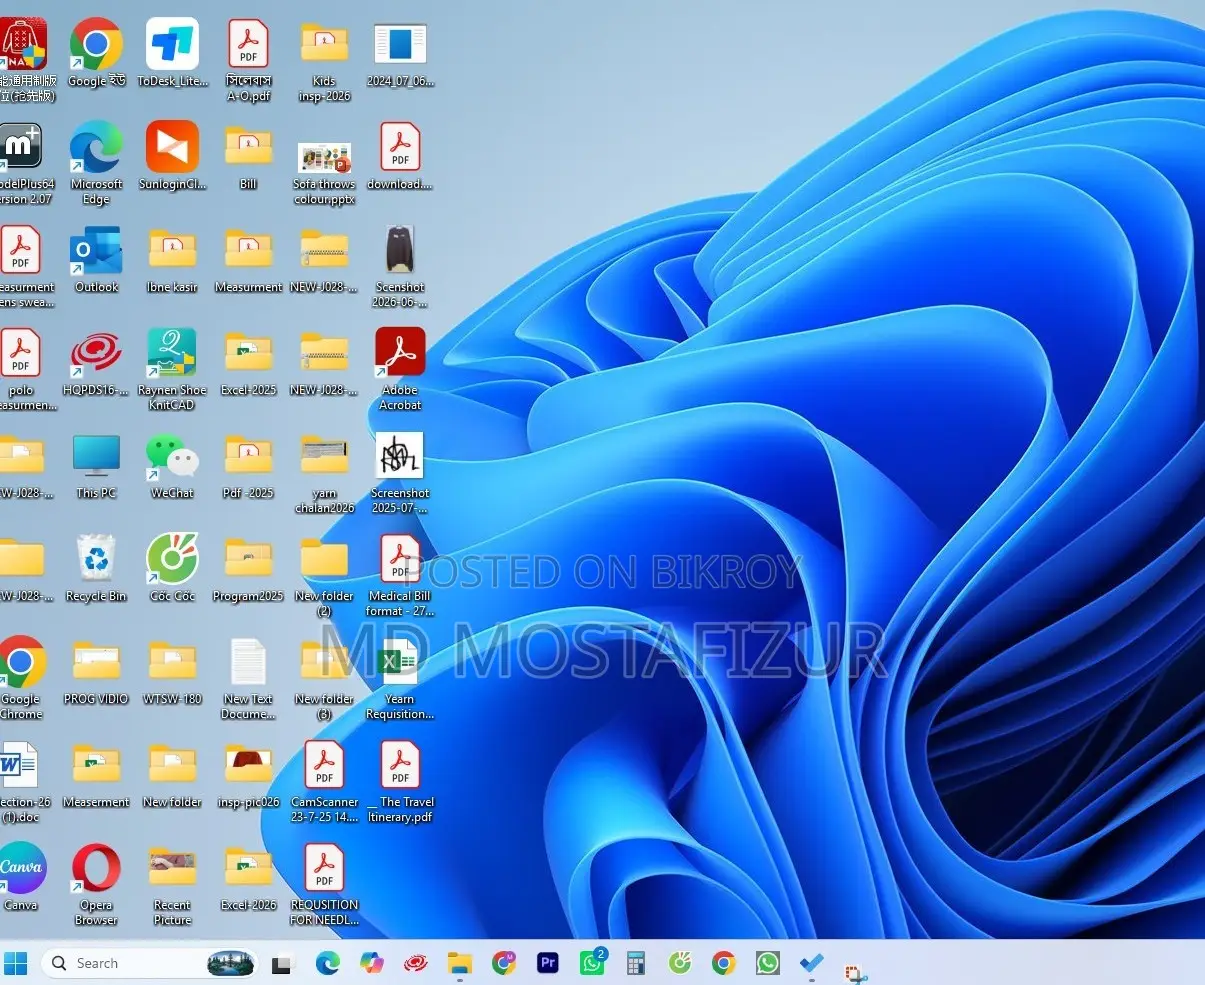Select the Screenshot 2025-07 image file
Screen dimensions: 1205x985
(x=400, y=472)
